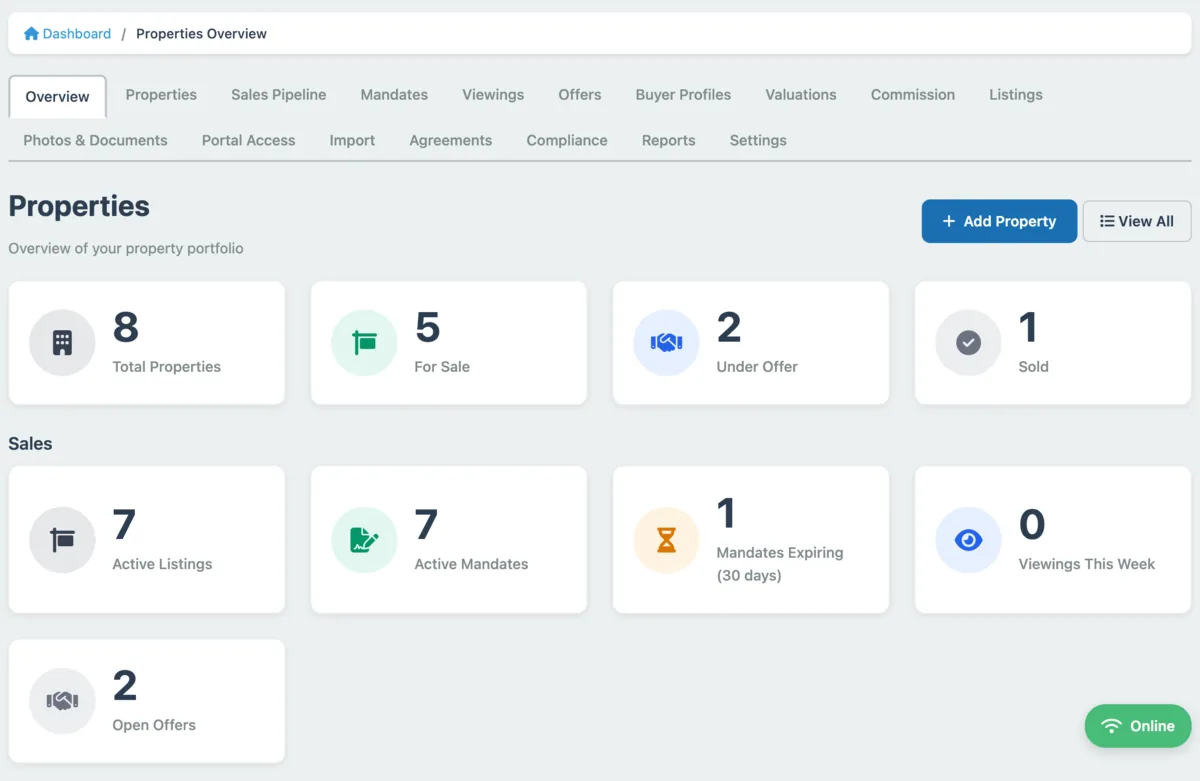
Task: Click the green sign icon for For Sale
Action: coord(364,343)
